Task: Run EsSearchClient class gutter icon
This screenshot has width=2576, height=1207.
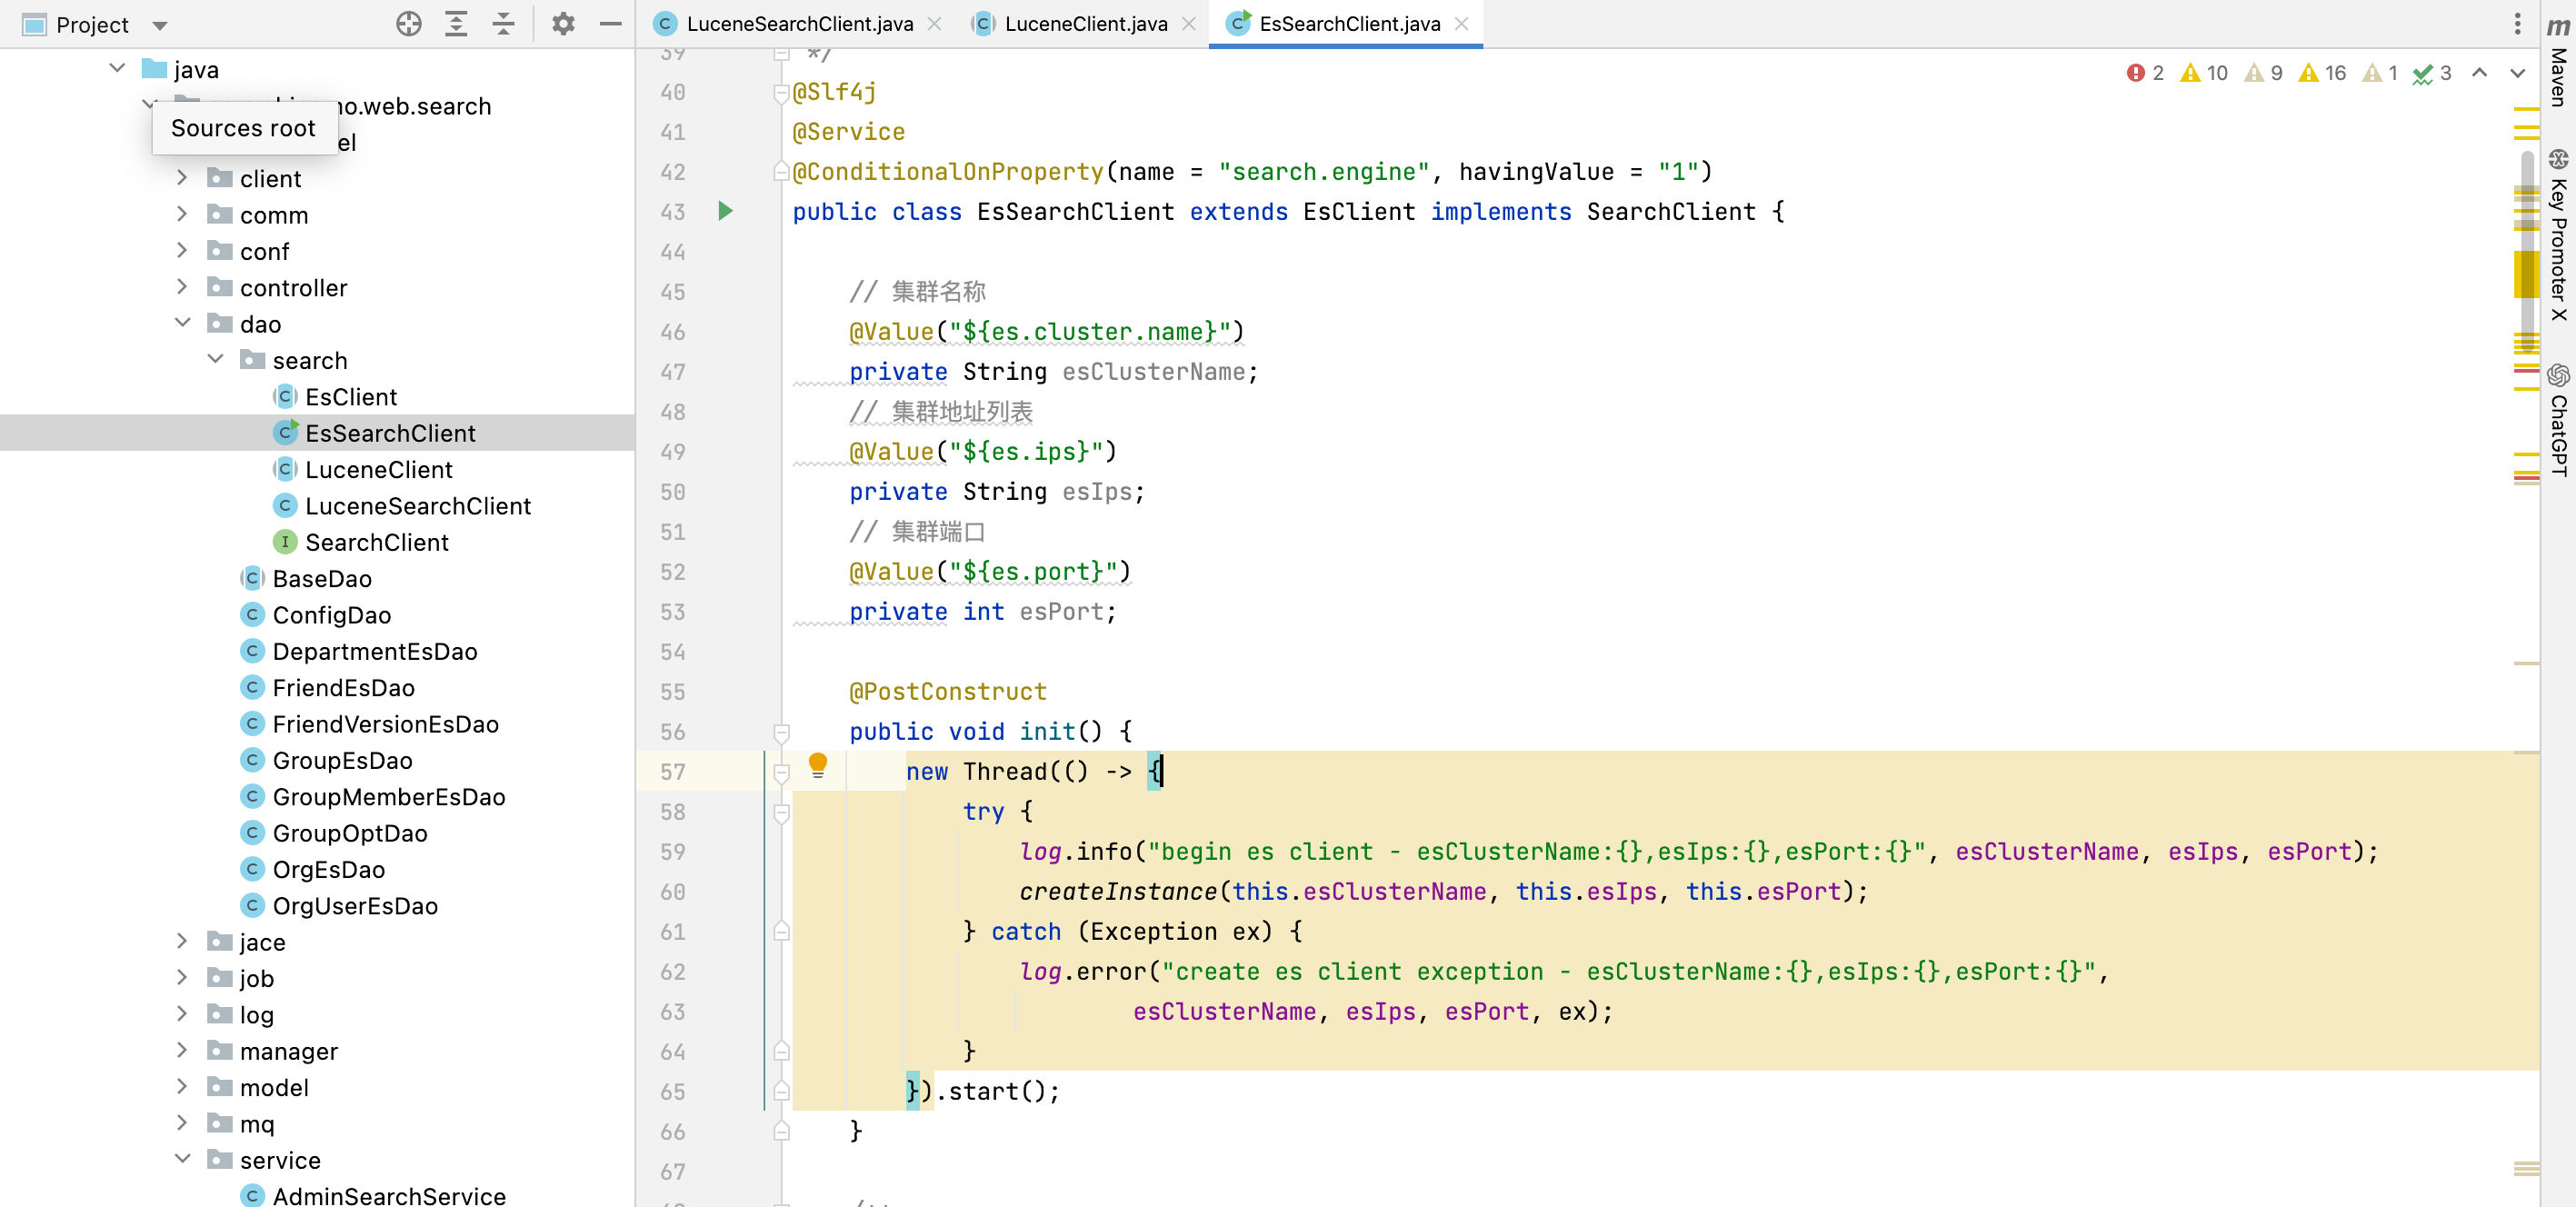Action: pos(726,211)
